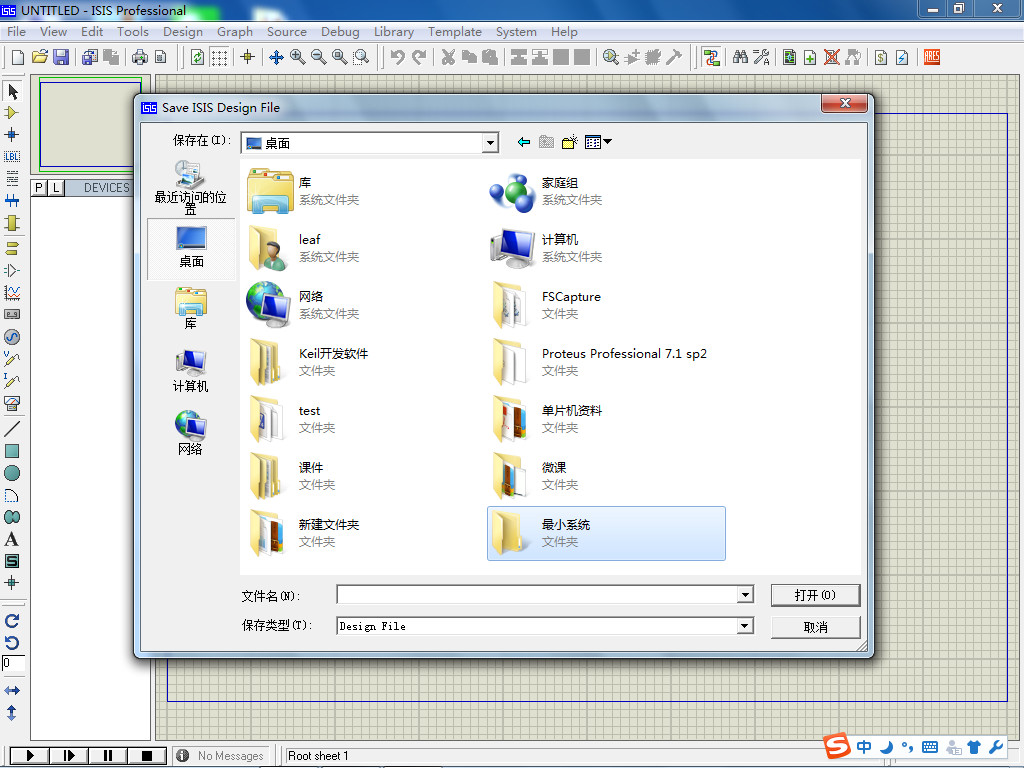
Task: Click the Pause simulation button
Action: [x=108, y=756]
